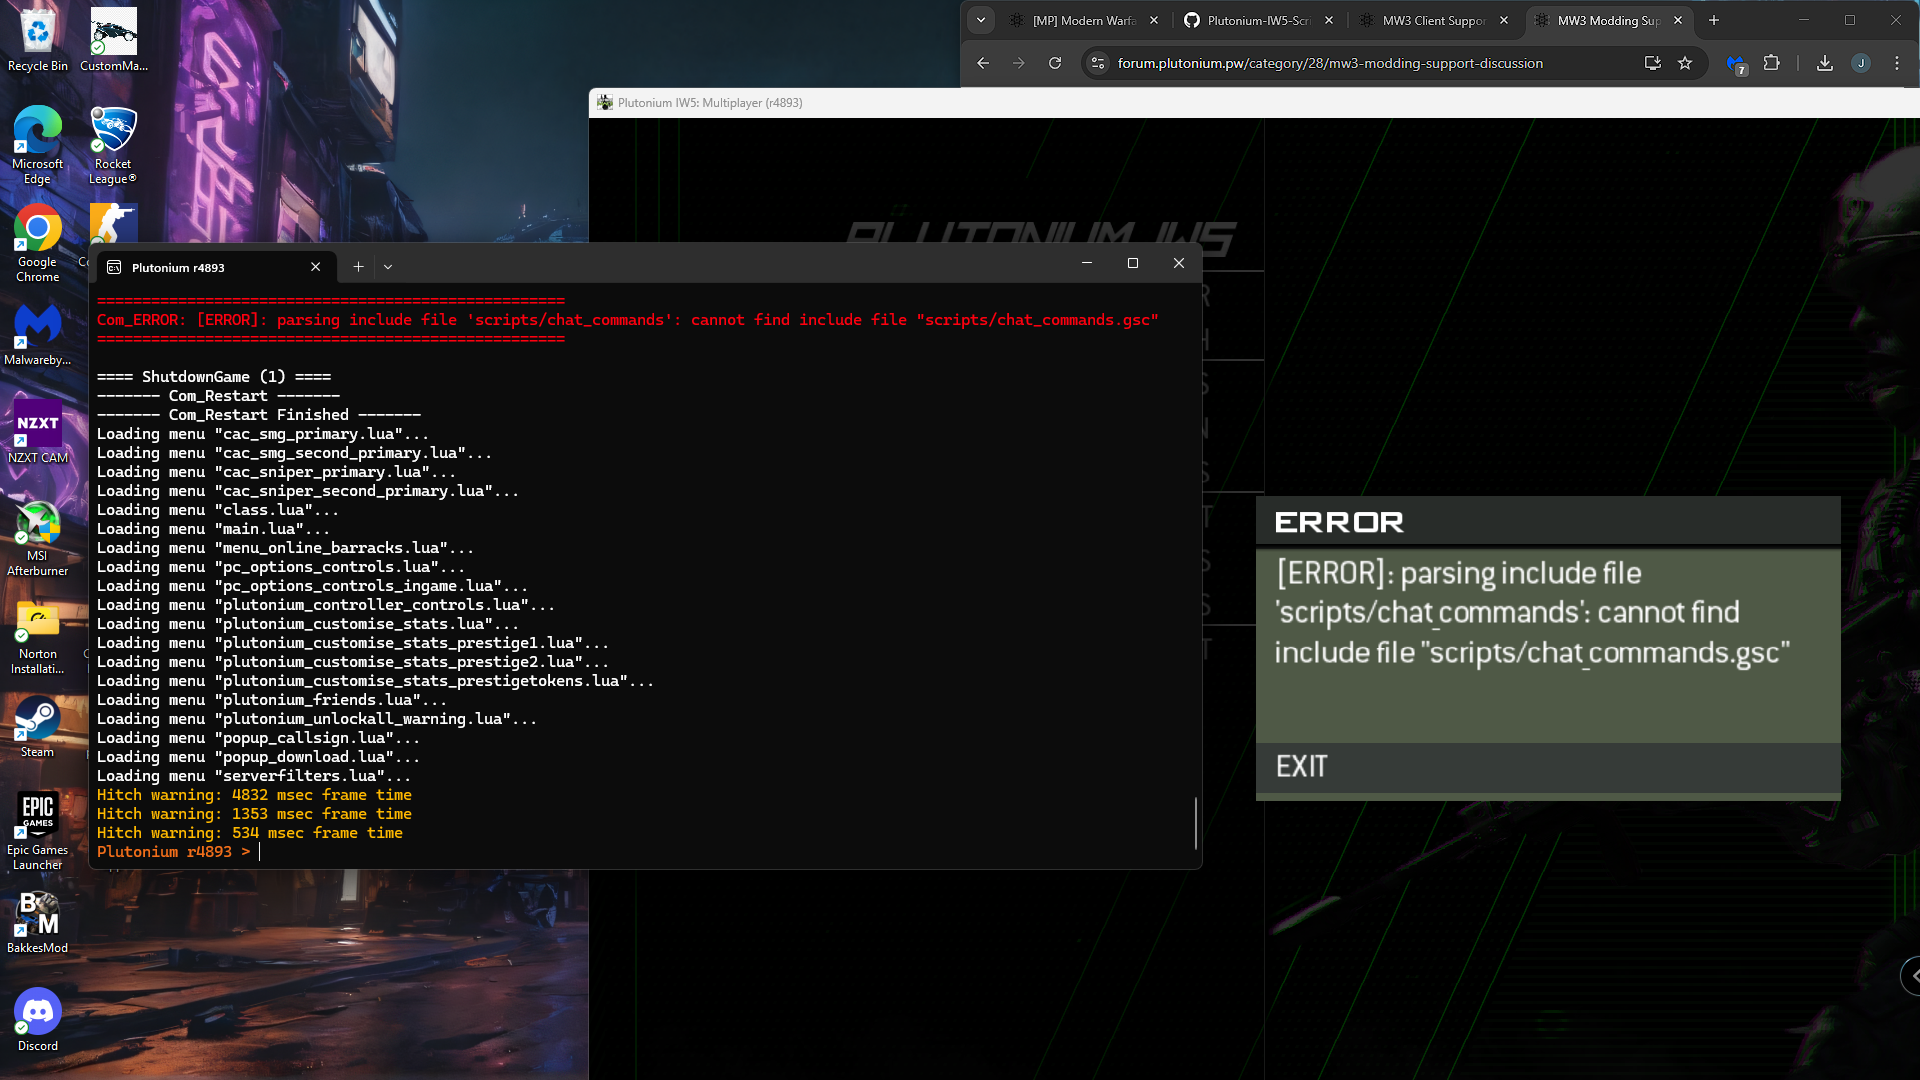Viewport: 1920px width, 1080px height.
Task: Open the Recycle Bin desktop icon
Action: click(37, 40)
